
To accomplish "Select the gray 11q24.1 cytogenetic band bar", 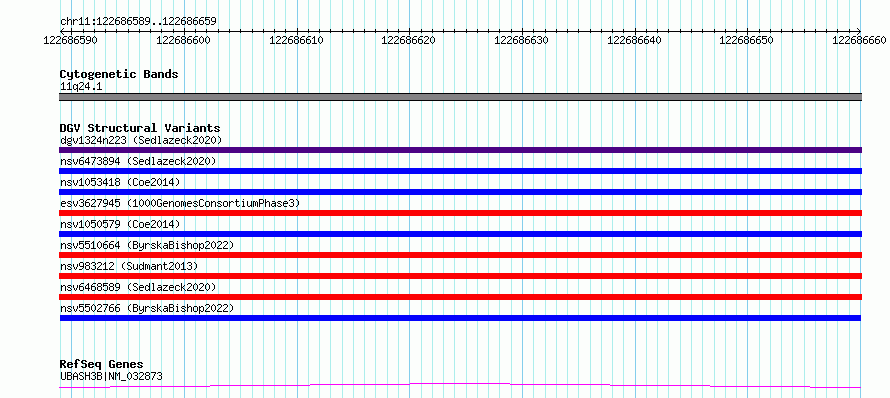I will tap(460, 97).
